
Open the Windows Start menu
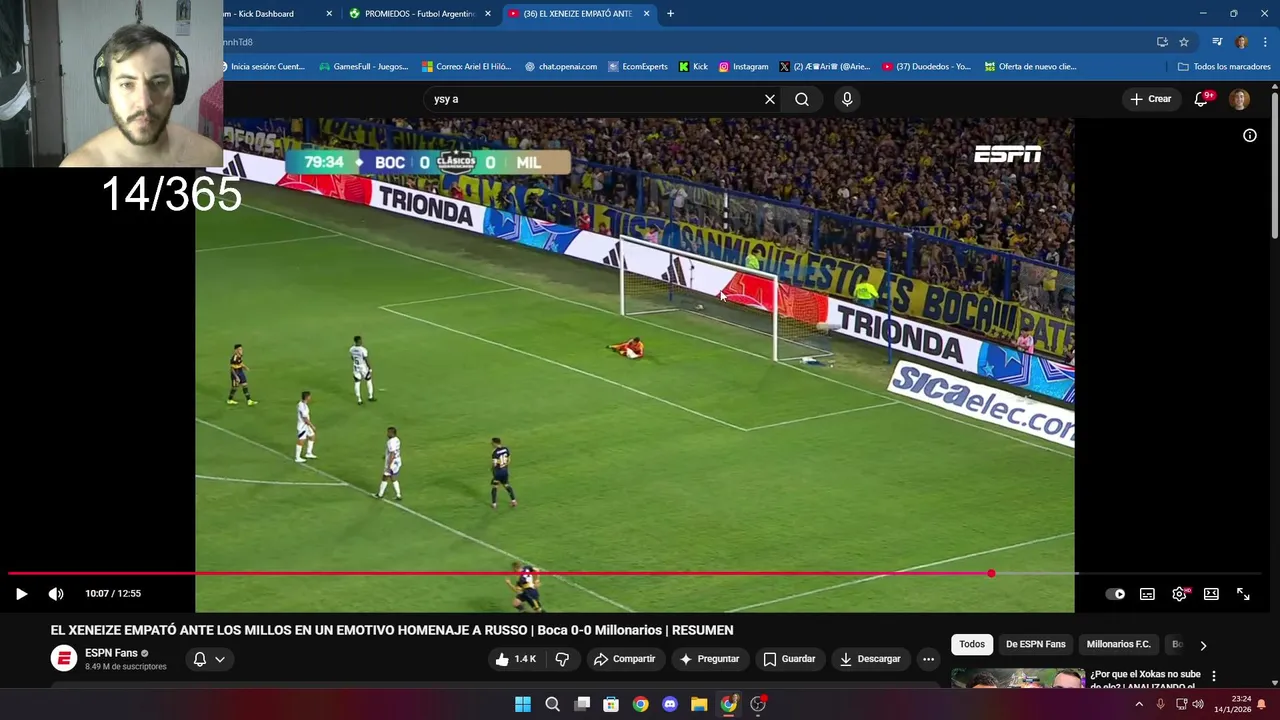(523, 704)
